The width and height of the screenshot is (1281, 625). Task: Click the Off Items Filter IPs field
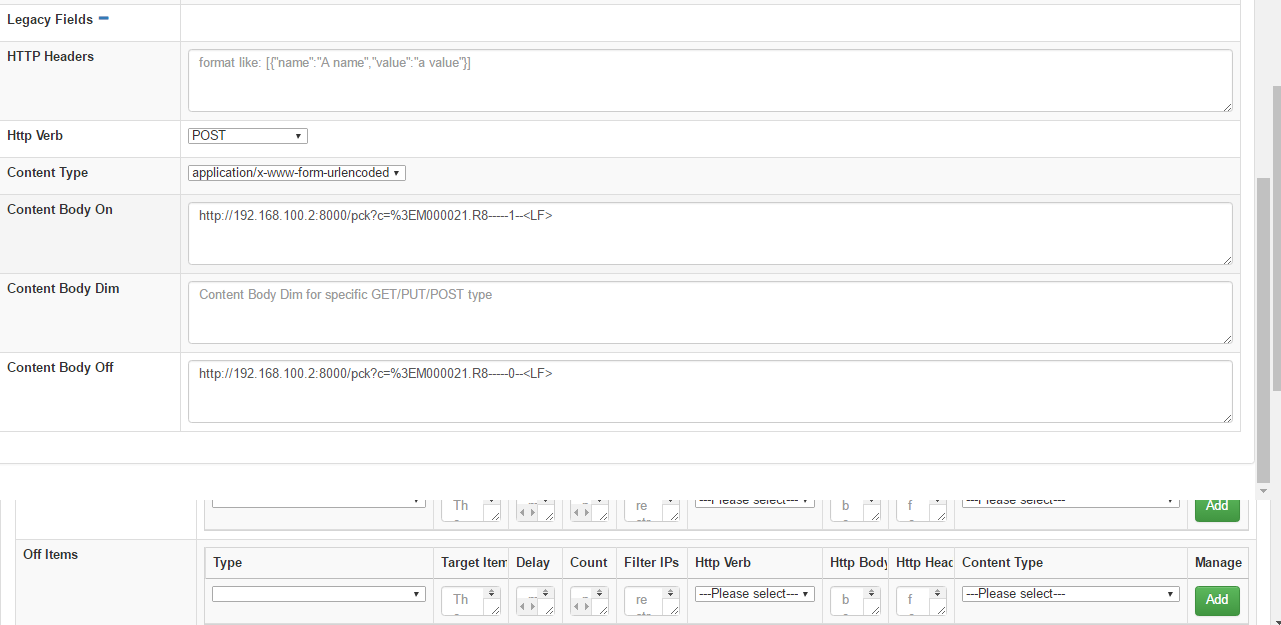(643, 600)
